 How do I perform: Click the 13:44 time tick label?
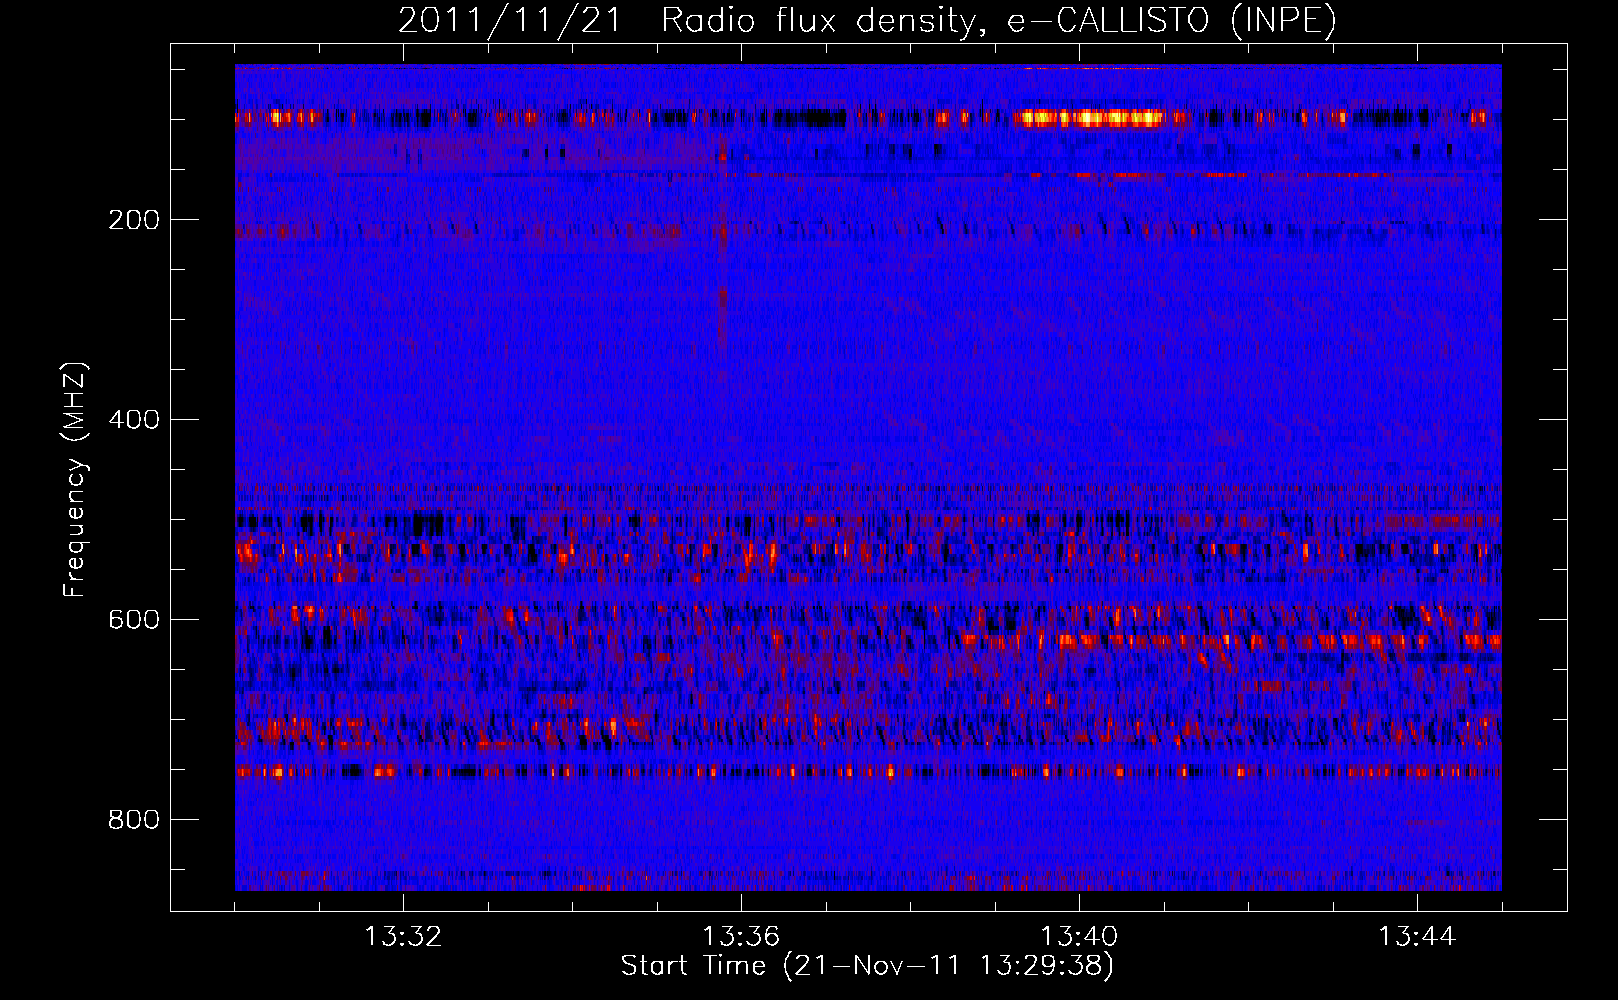1417,937
